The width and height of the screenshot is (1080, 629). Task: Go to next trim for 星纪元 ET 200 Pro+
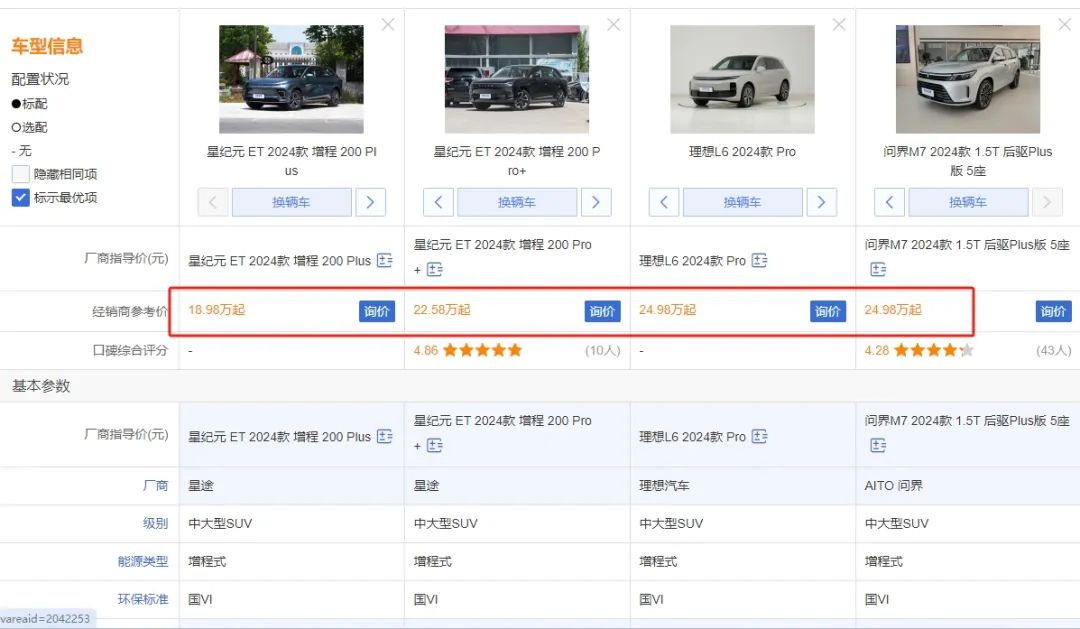tap(596, 202)
